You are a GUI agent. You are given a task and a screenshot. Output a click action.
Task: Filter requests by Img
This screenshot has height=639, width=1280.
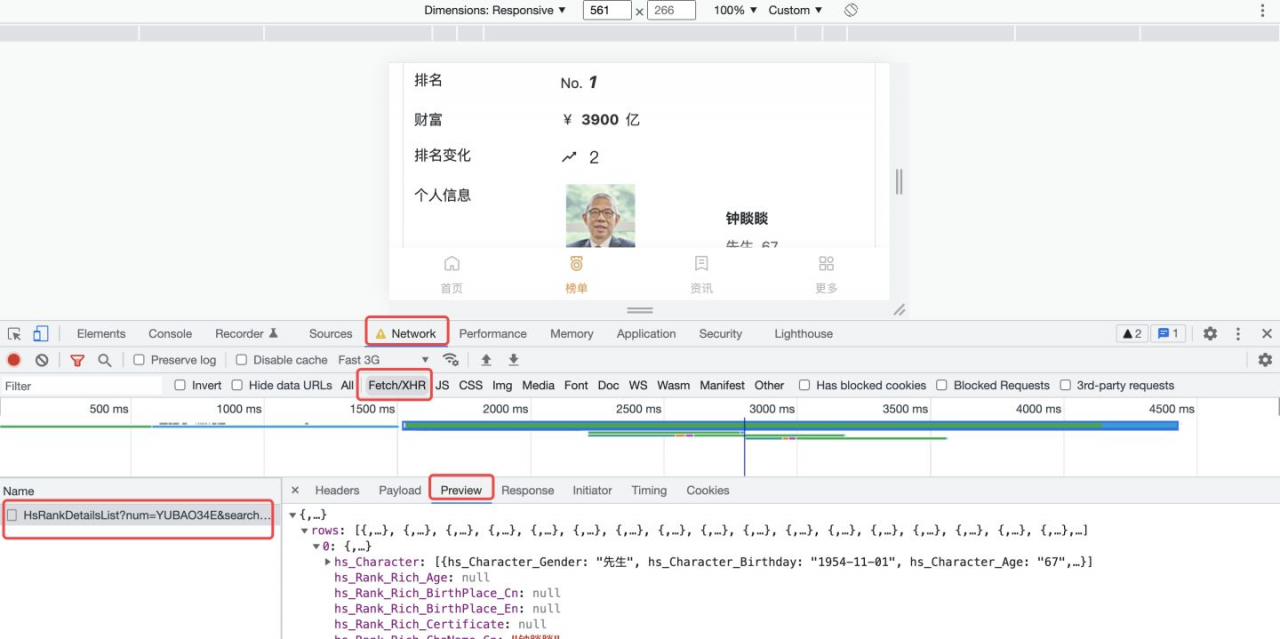click(502, 385)
